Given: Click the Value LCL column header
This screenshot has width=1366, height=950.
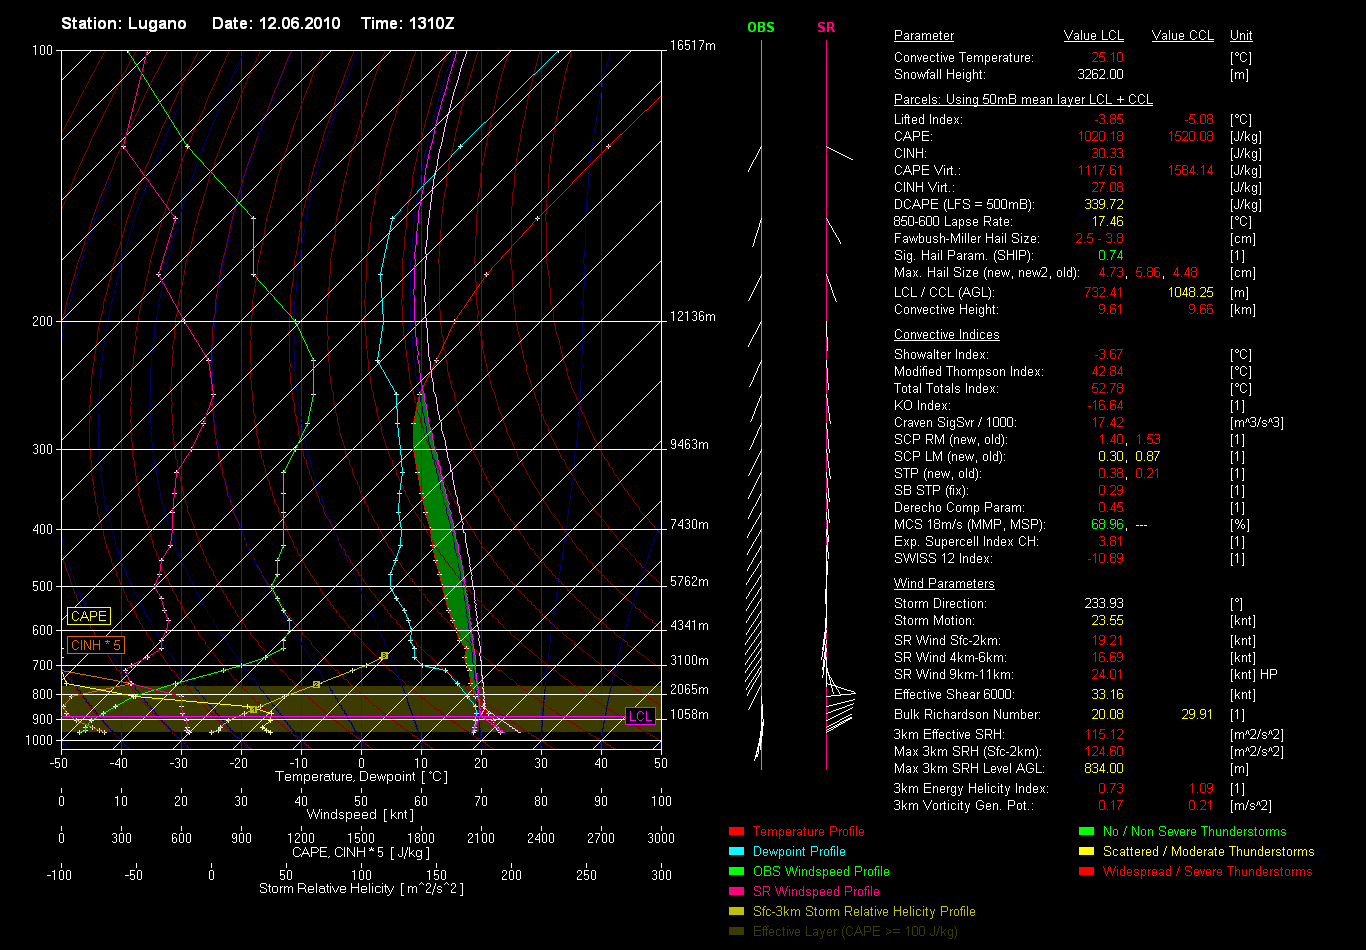Looking at the screenshot, I should (1094, 36).
